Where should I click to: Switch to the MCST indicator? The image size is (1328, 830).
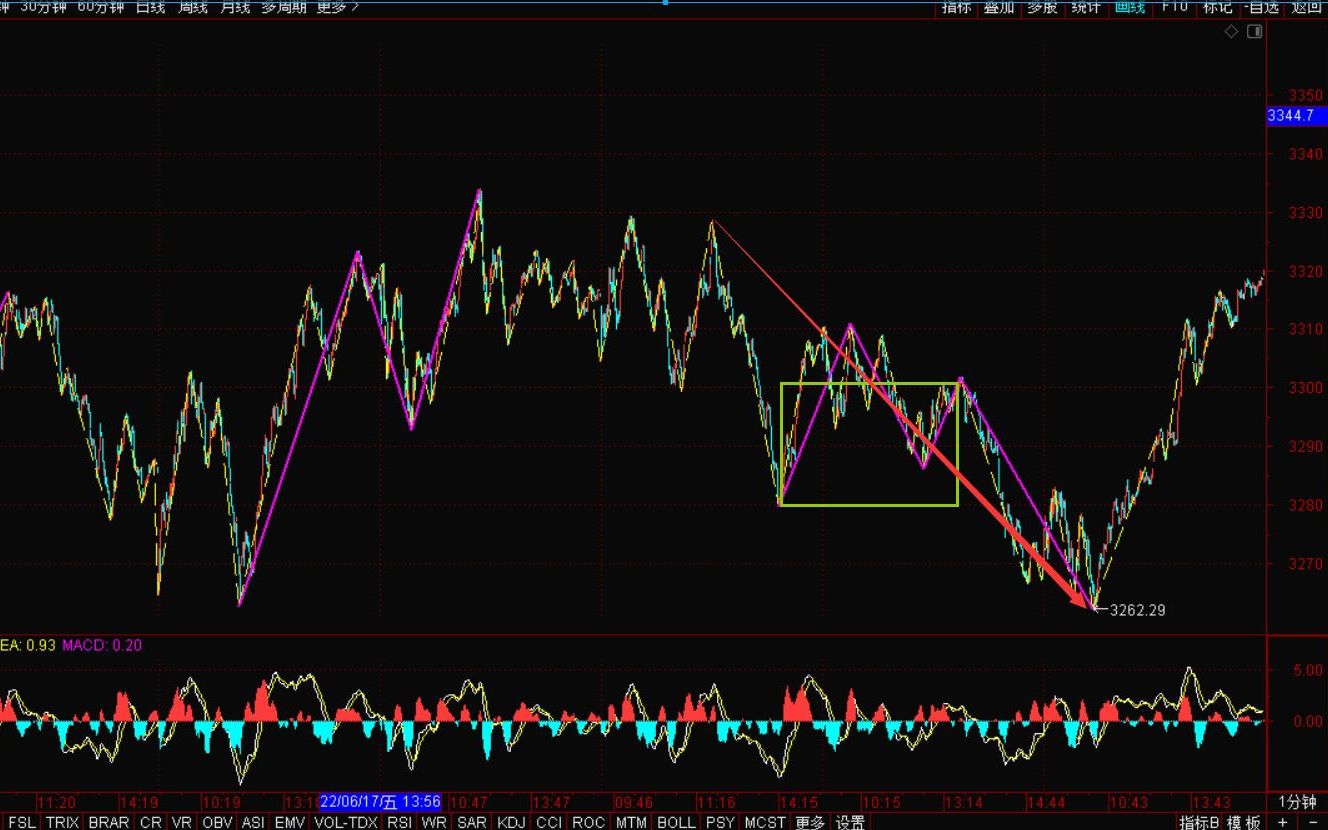765,822
